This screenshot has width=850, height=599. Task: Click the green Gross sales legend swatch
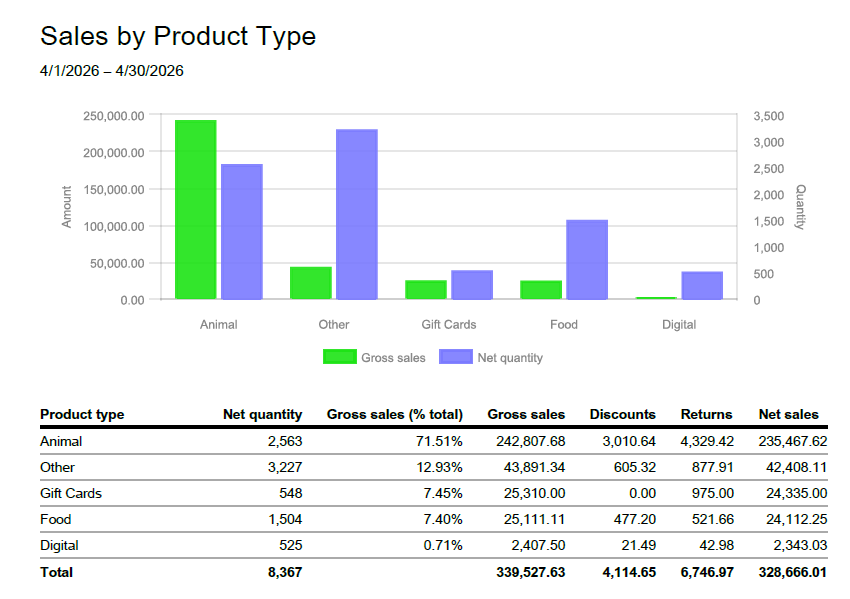coord(340,357)
